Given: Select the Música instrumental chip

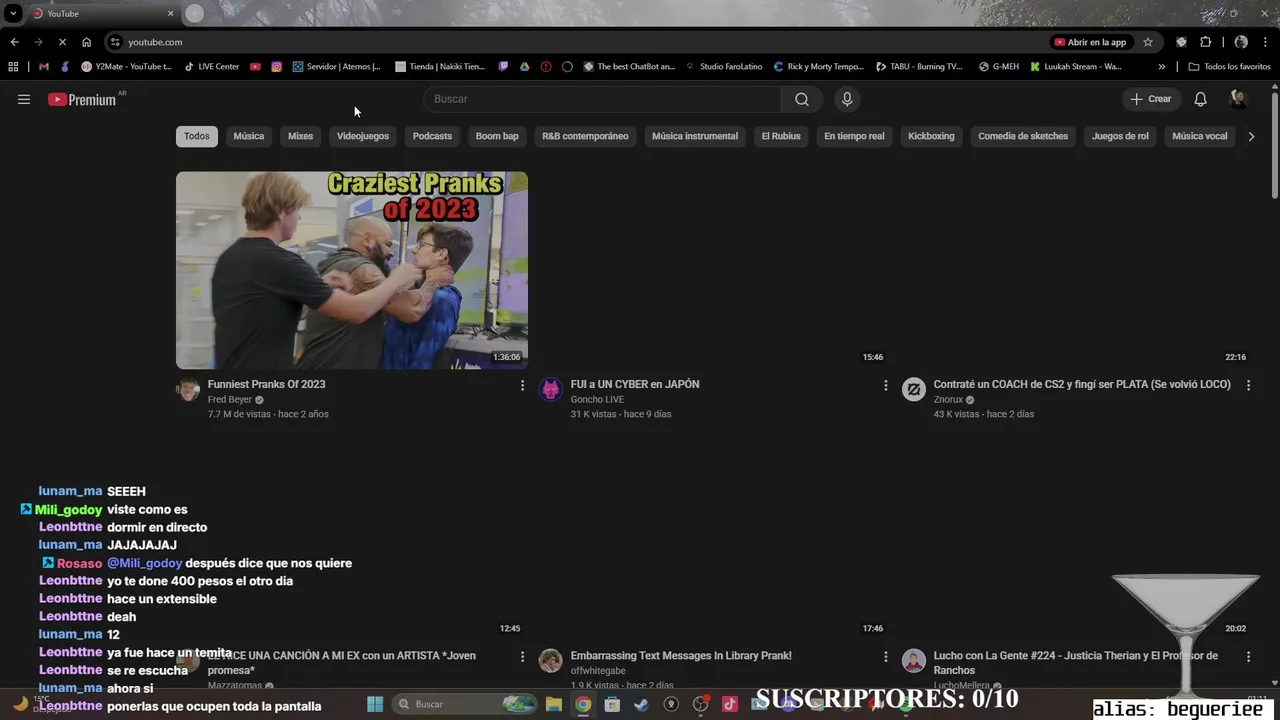Looking at the screenshot, I should (695, 136).
